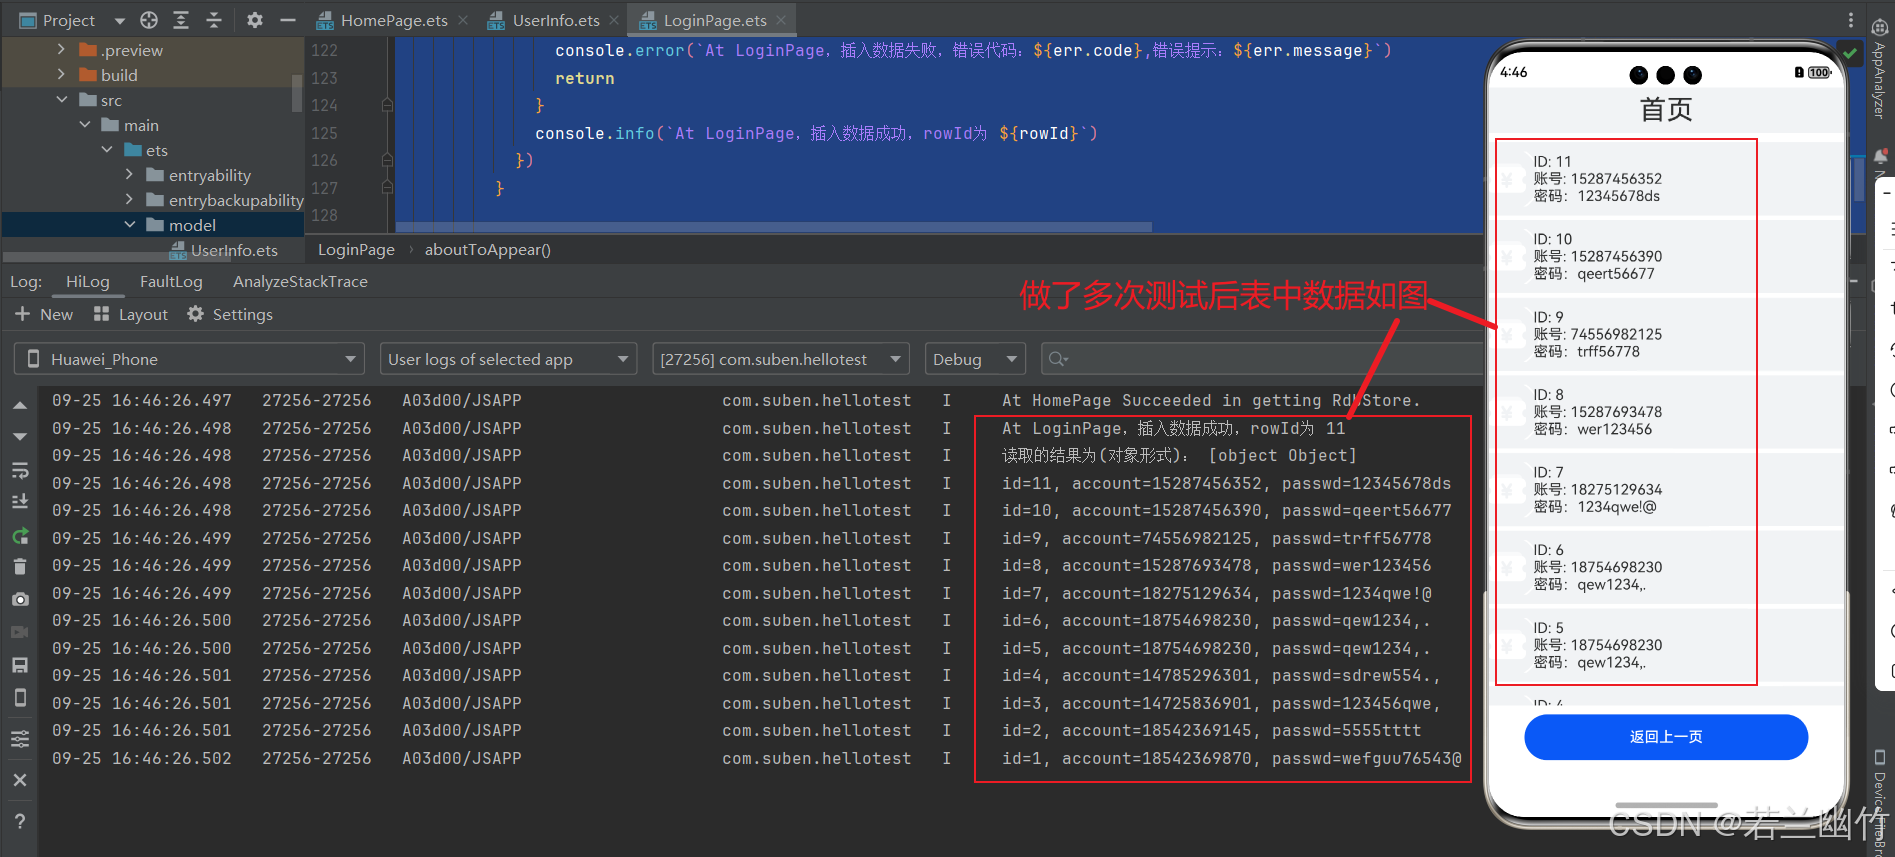1895x857 pixels.
Task: Open editor tabs three-dot menu
Action: 1851,20
